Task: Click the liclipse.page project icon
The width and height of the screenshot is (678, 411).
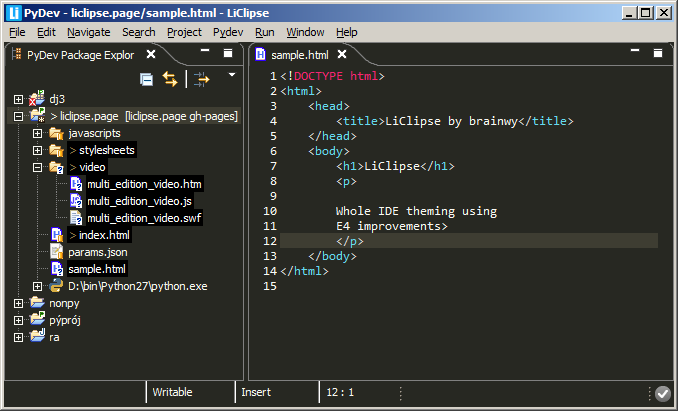Action: pyautogui.click(x=38, y=115)
